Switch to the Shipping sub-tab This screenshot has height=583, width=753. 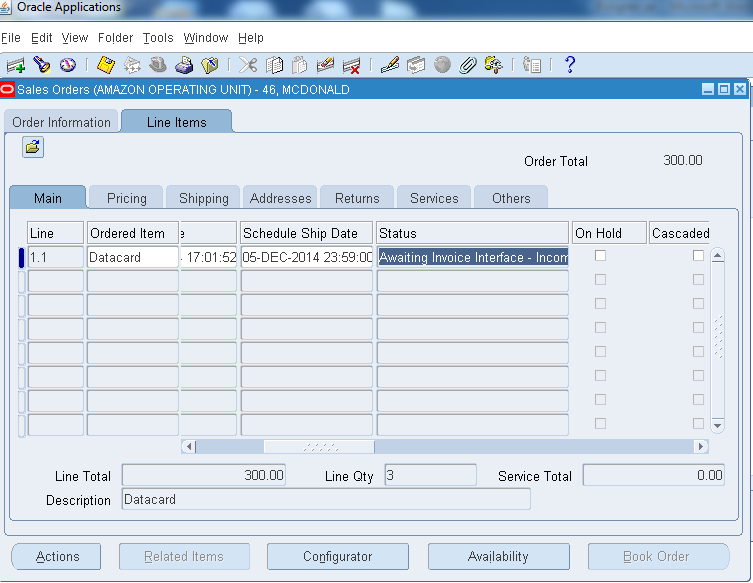204,198
